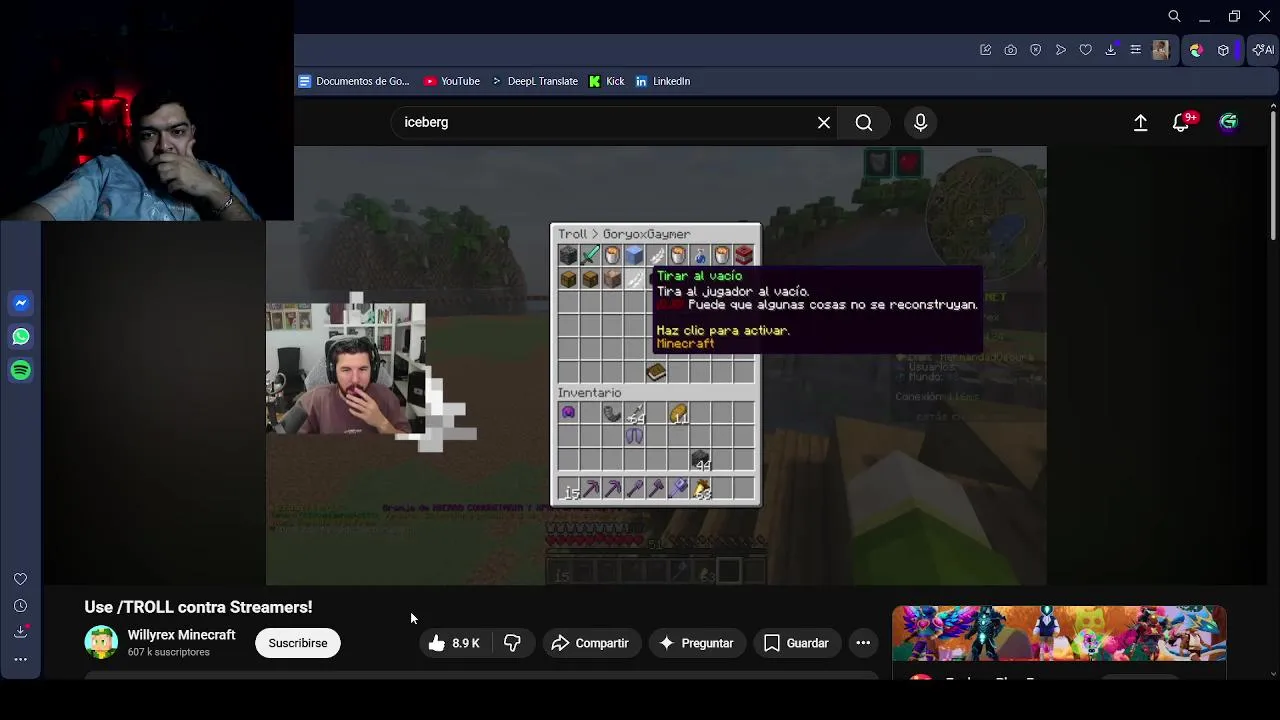Save the video with Guardar
The image size is (1280, 720).
pos(796,643)
